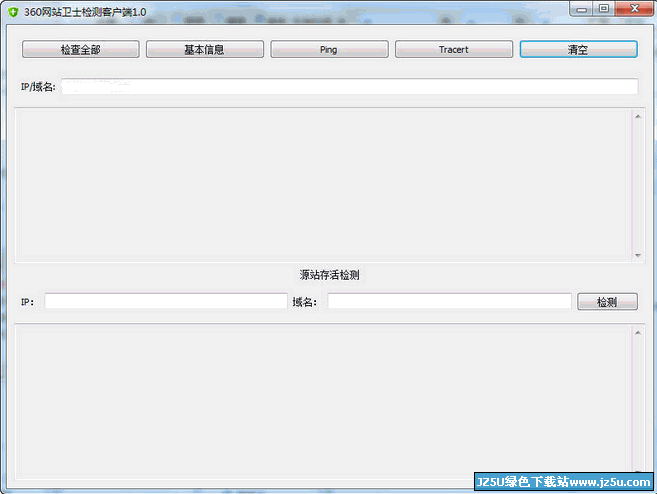
Task: Focus the 域名 input field for origin check
Action: (x=449, y=301)
